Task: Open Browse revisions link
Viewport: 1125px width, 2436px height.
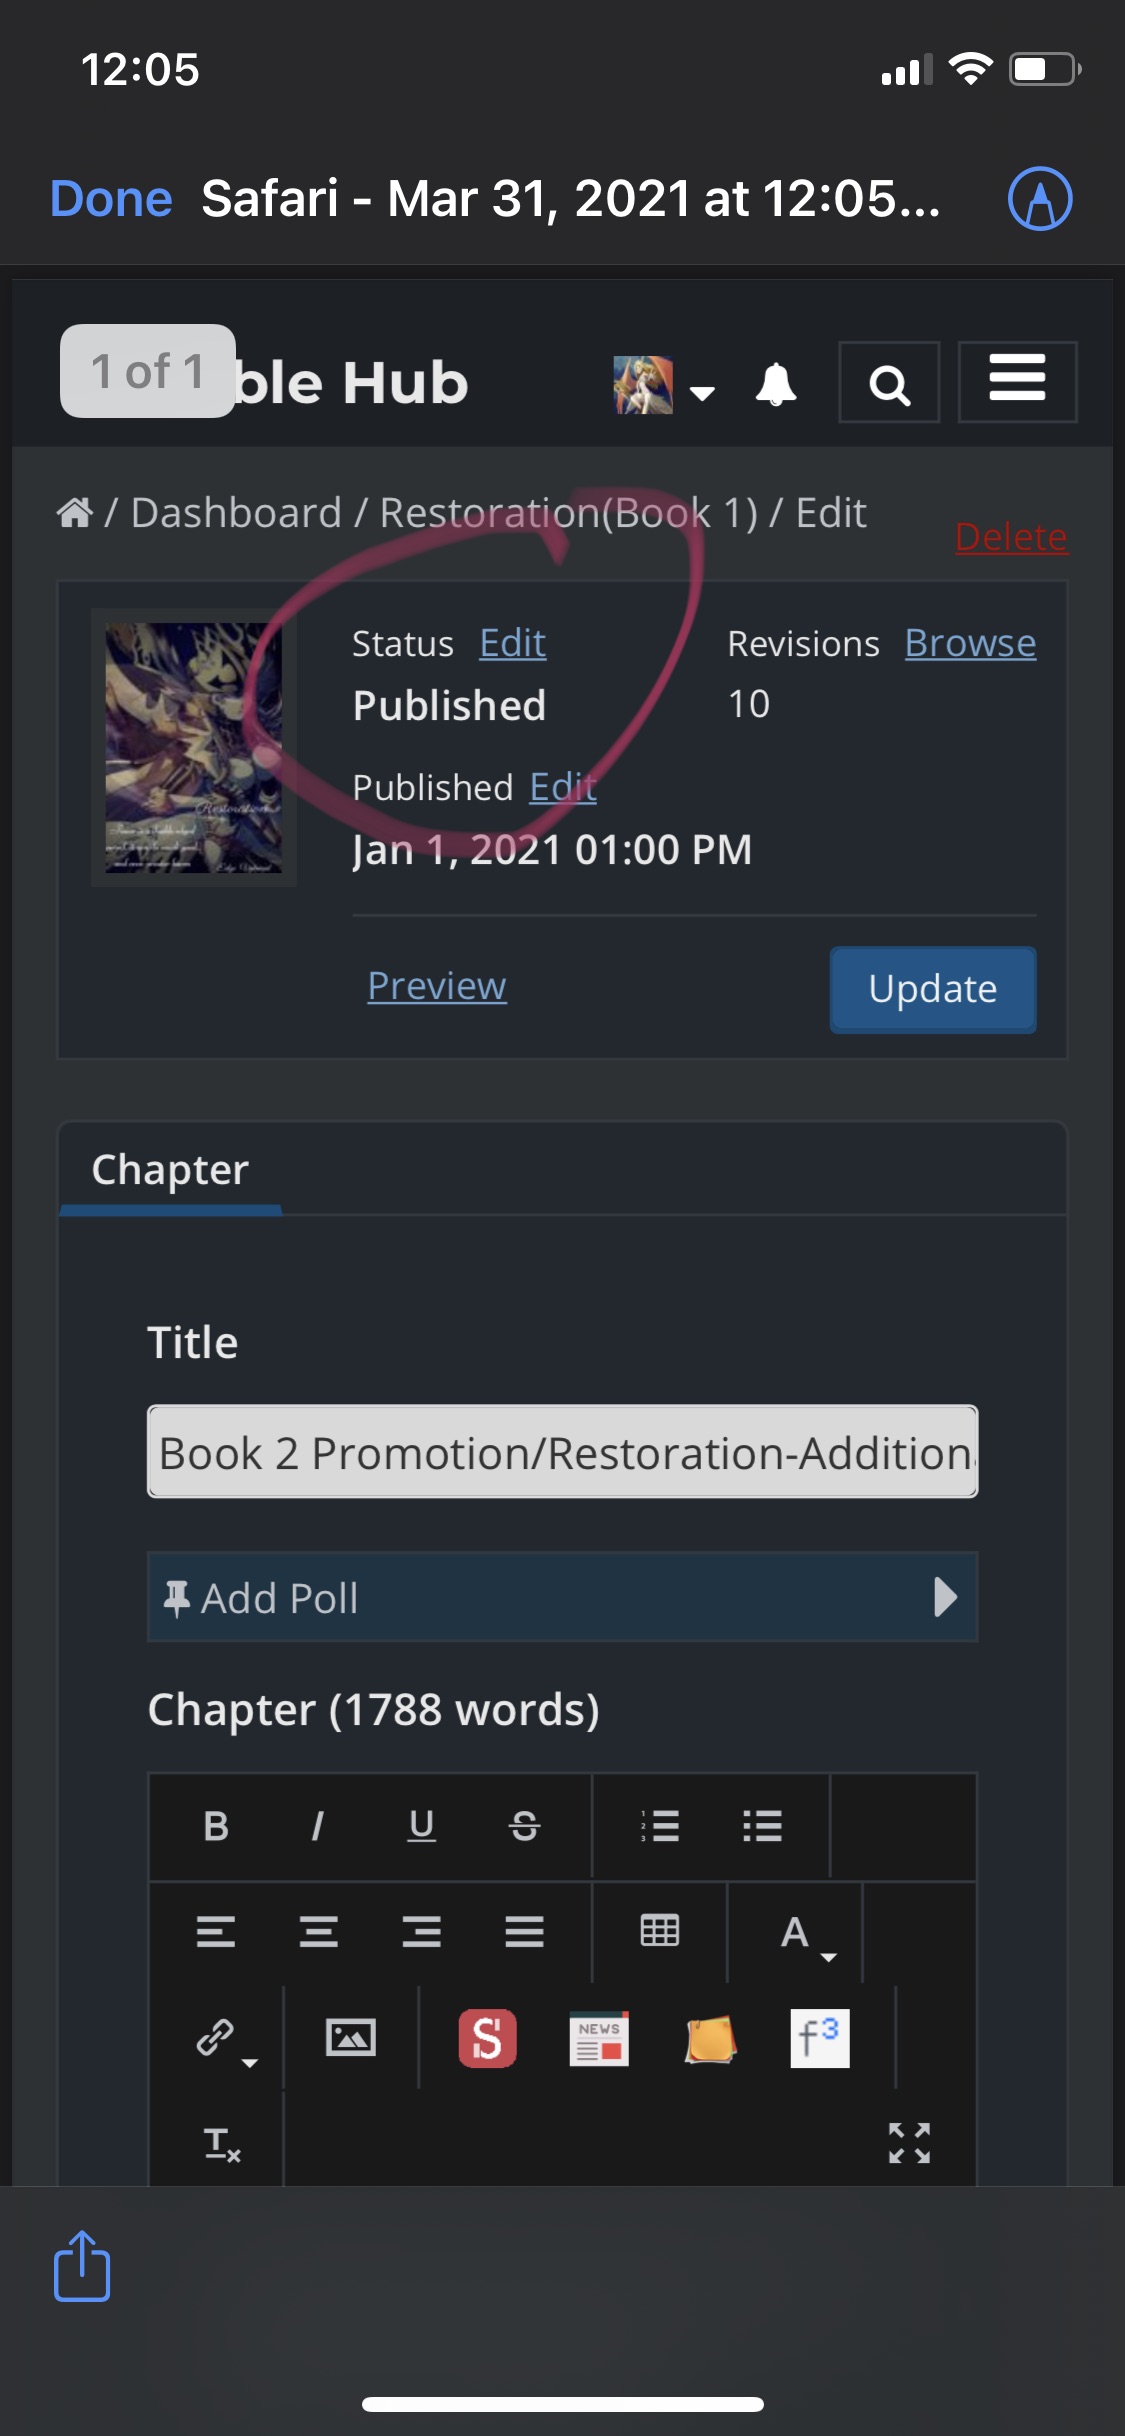Action: 970,643
